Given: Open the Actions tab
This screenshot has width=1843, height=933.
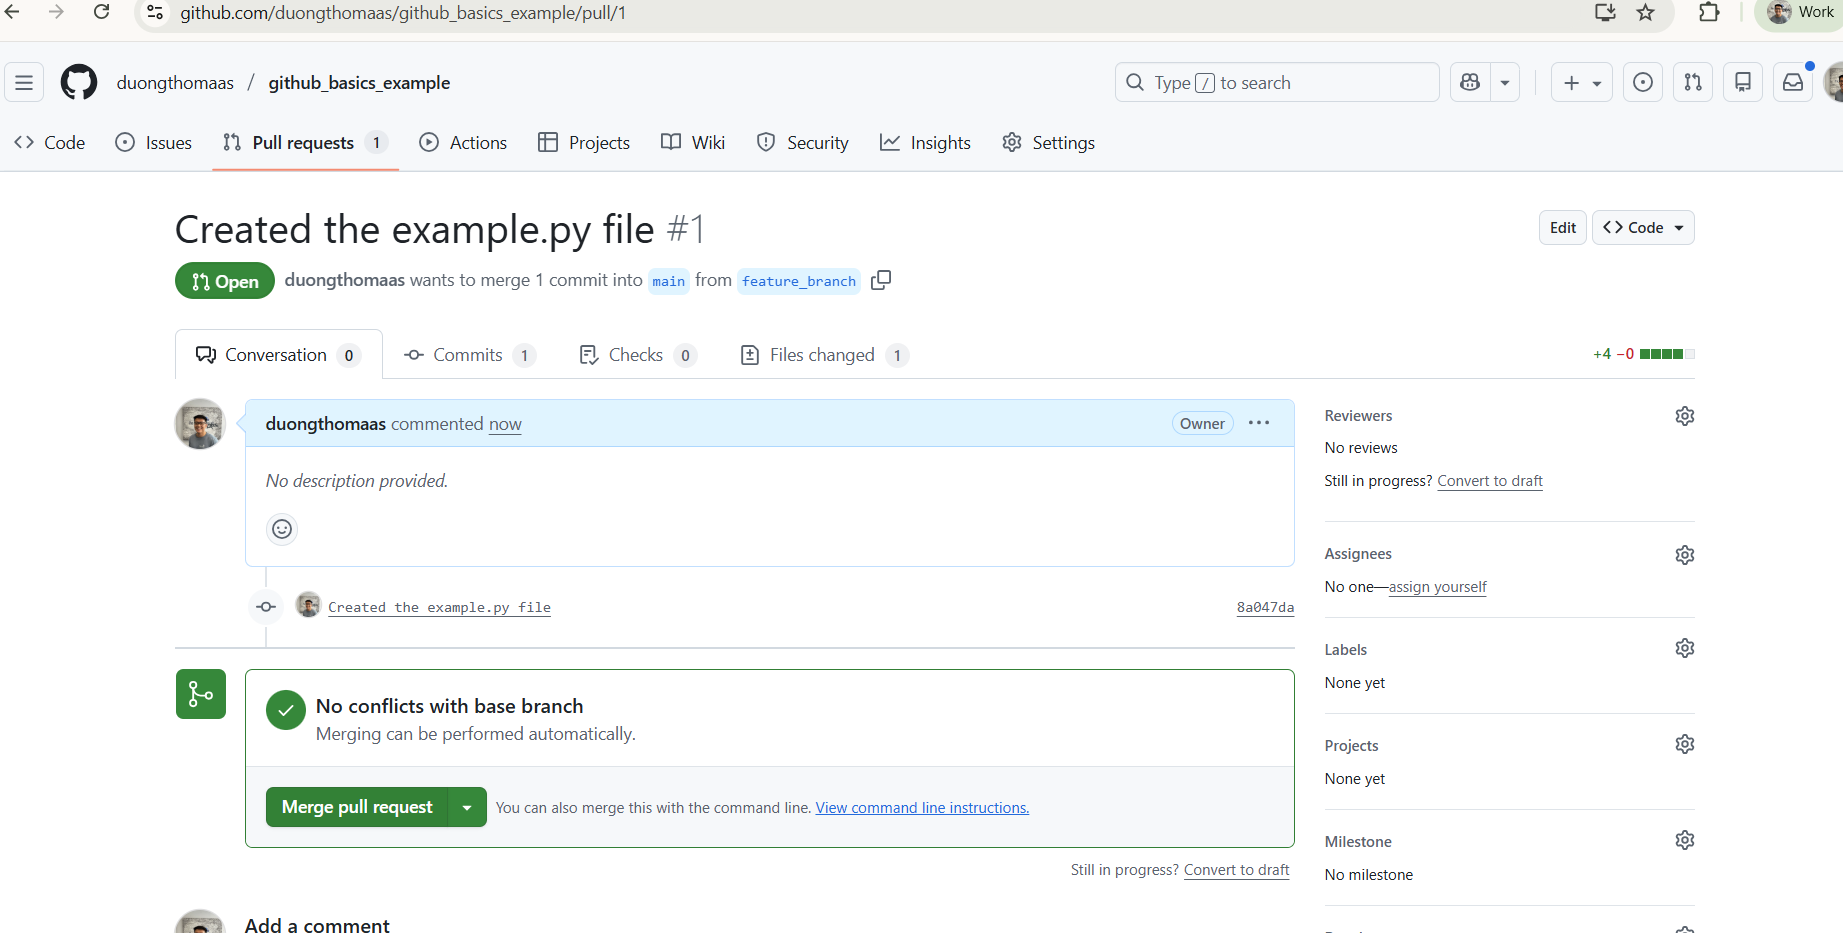Looking at the screenshot, I should (463, 143).
